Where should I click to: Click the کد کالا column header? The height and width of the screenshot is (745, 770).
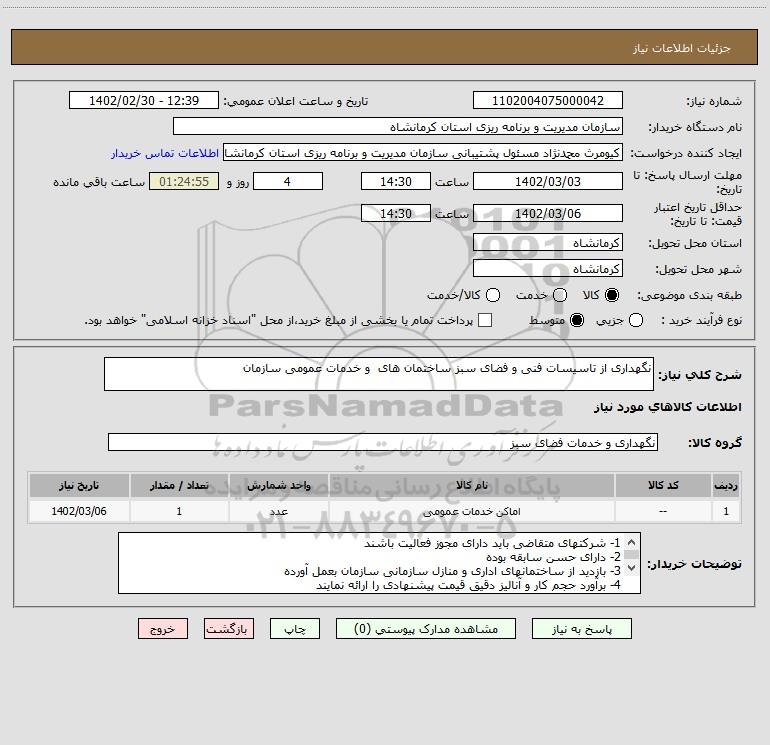(663, 485)
